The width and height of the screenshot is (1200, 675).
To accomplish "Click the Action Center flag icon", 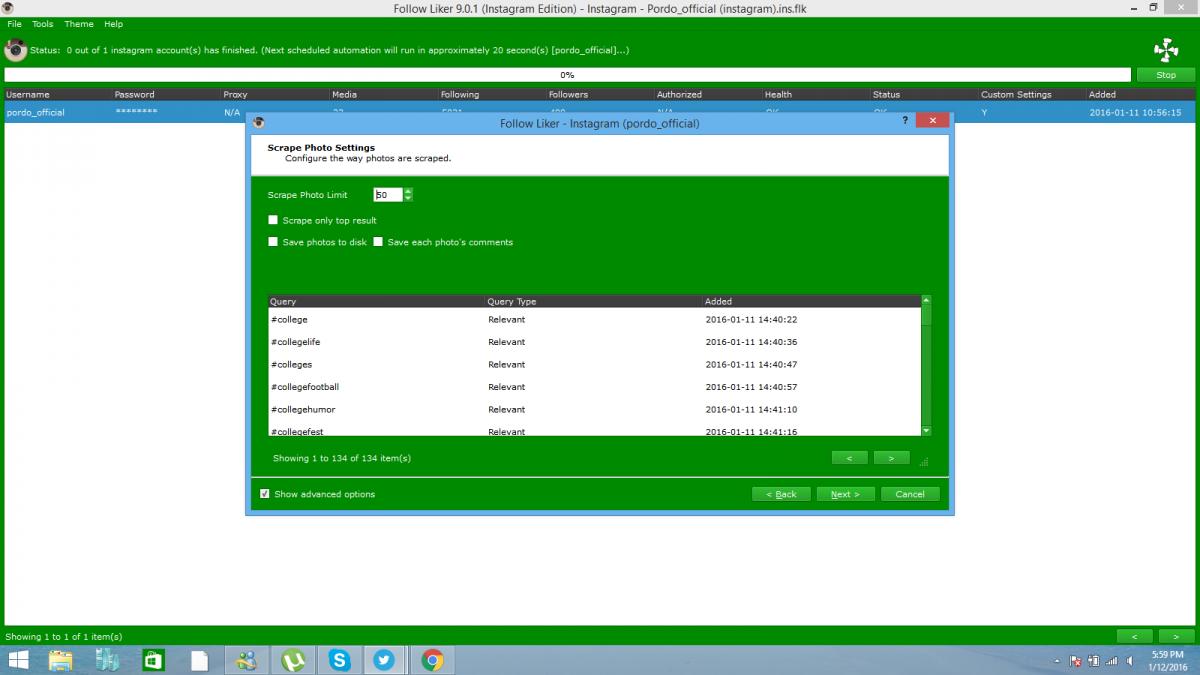I will 1076,661.
